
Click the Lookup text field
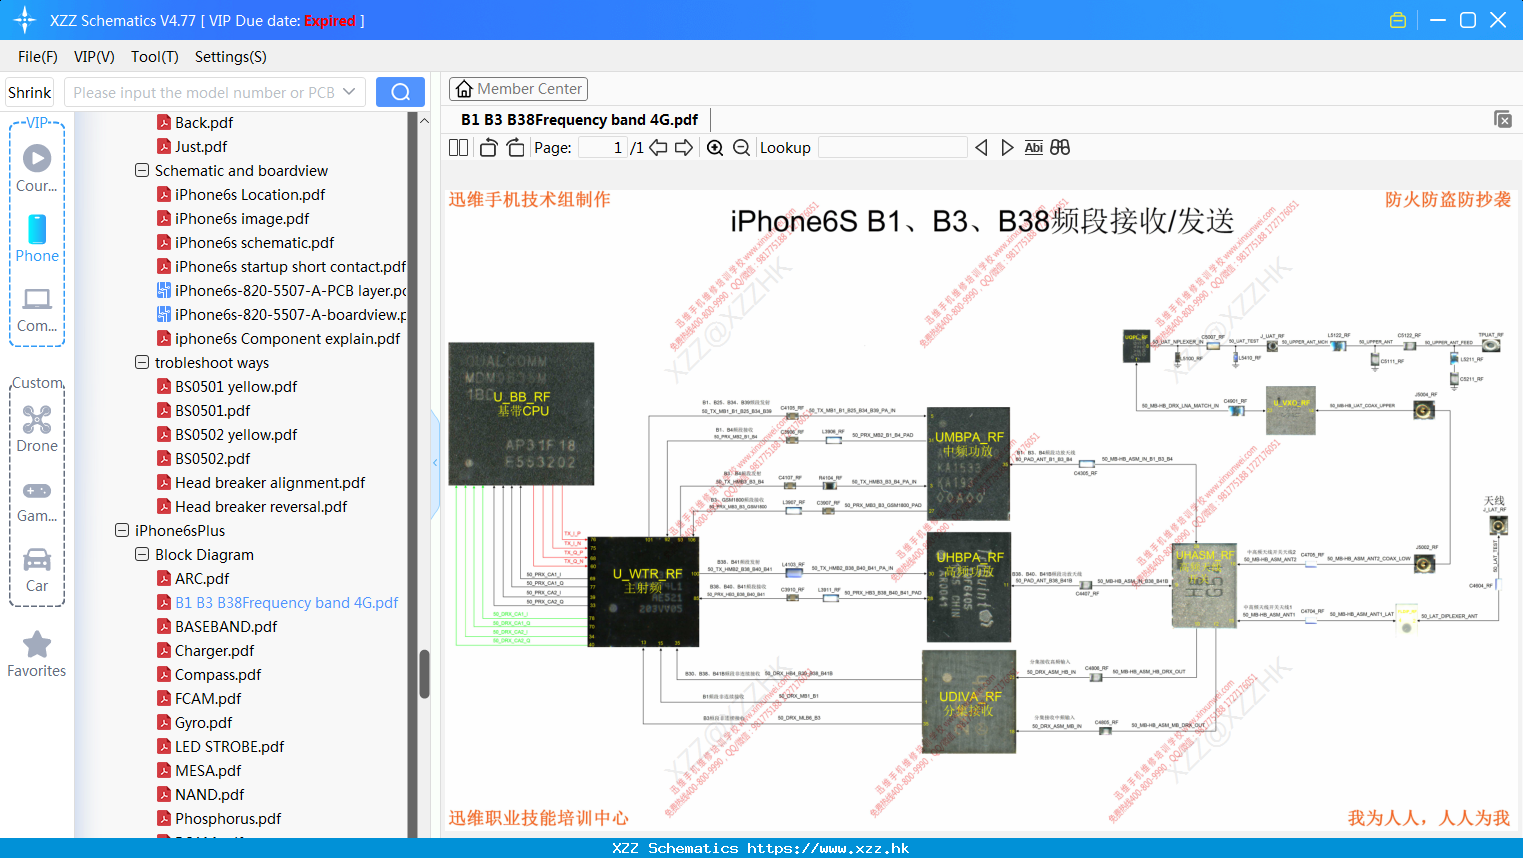893,148
